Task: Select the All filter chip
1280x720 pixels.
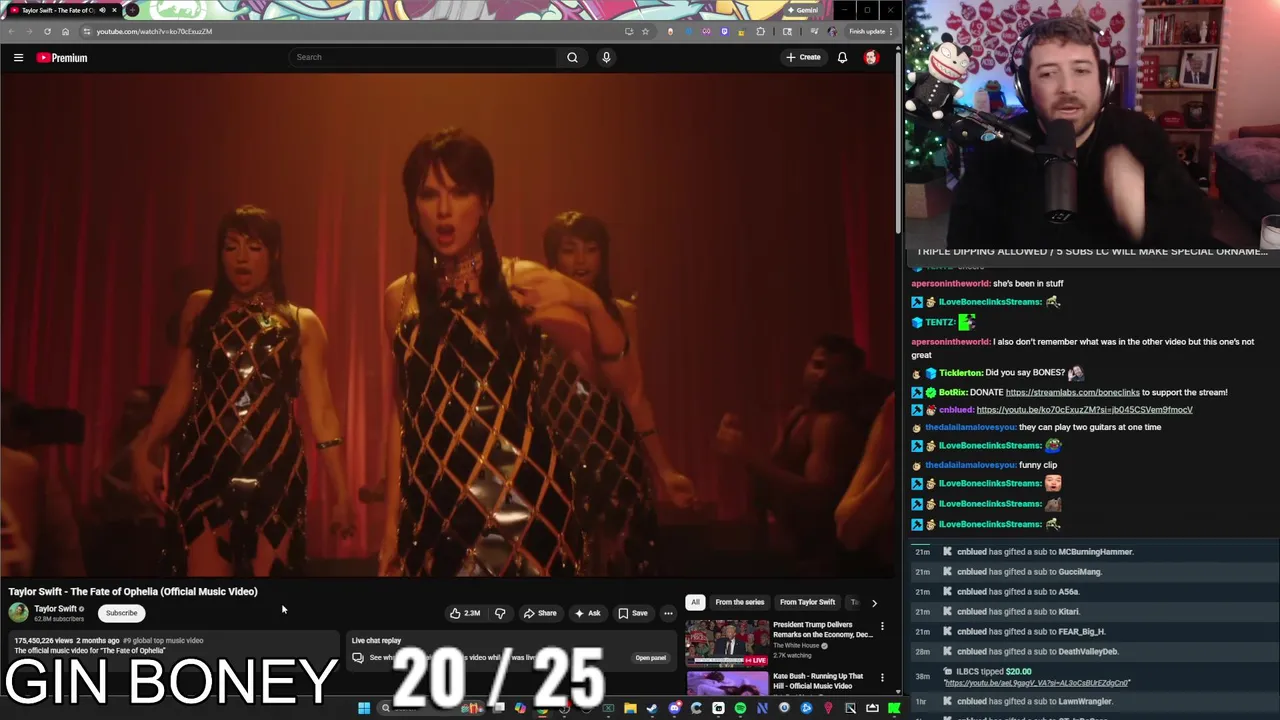Action: (x=695, y=602)
